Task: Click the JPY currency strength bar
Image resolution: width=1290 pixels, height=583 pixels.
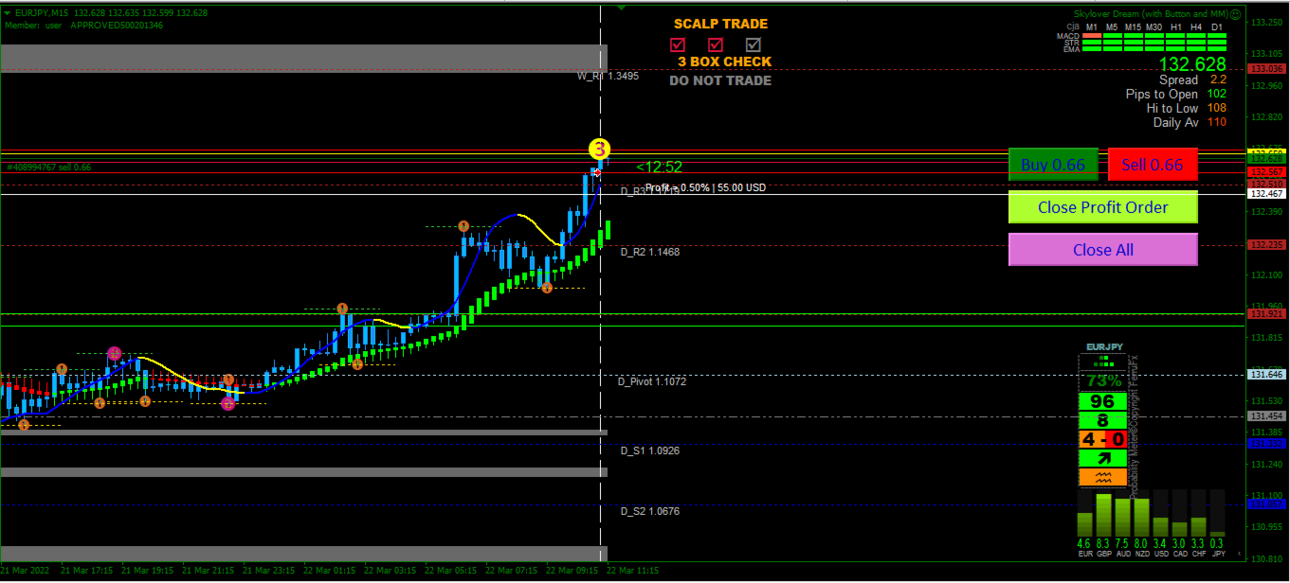Action: click(x=1217, y=534)
